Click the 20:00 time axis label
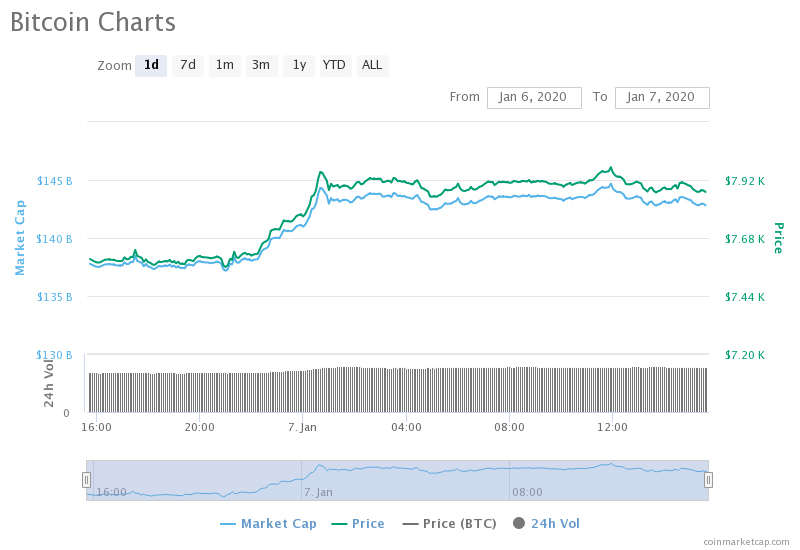Image resolution: width=800 pixels, height=550 pixels. (199, 428)
